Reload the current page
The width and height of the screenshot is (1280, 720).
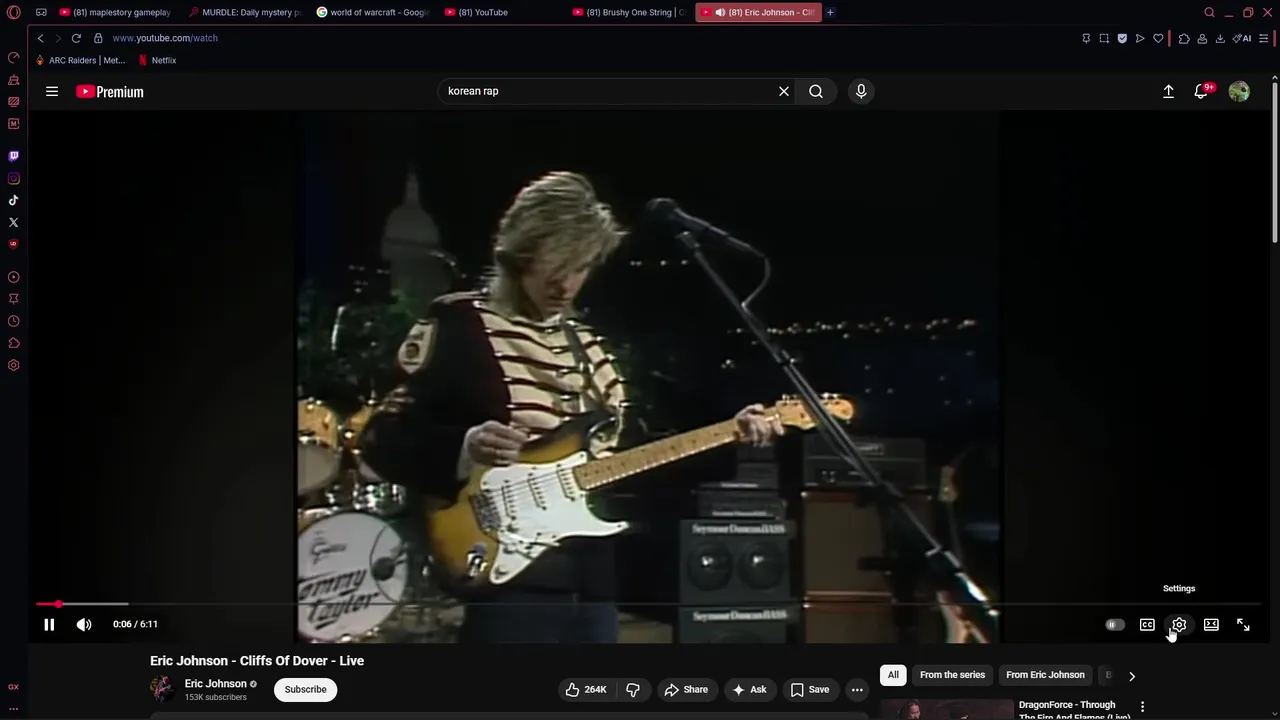[76, 38]
